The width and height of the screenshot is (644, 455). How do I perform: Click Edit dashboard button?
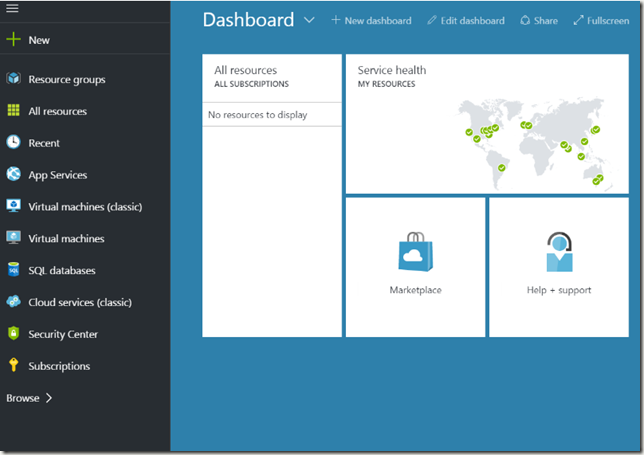[466, 21]
